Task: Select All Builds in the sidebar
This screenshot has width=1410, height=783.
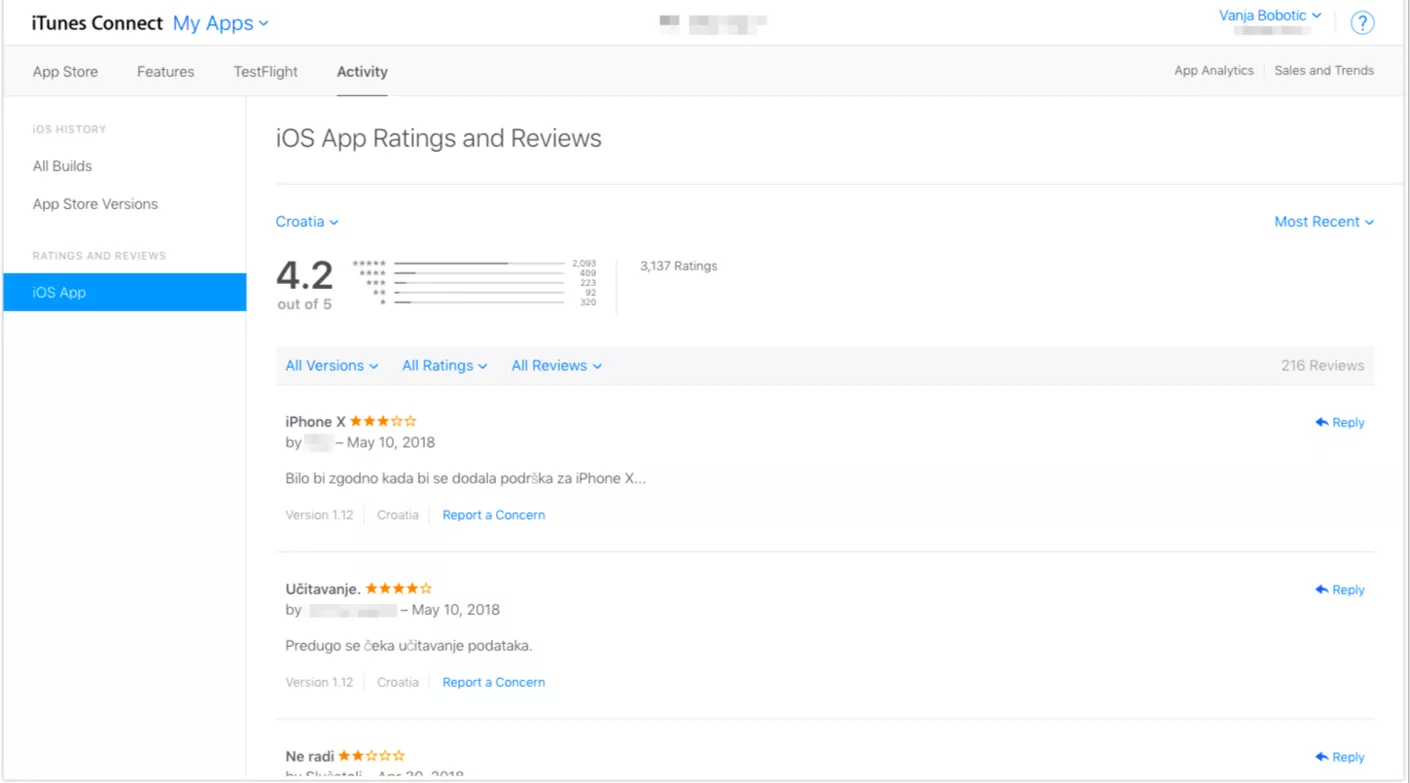Action: tap(62, 166)
